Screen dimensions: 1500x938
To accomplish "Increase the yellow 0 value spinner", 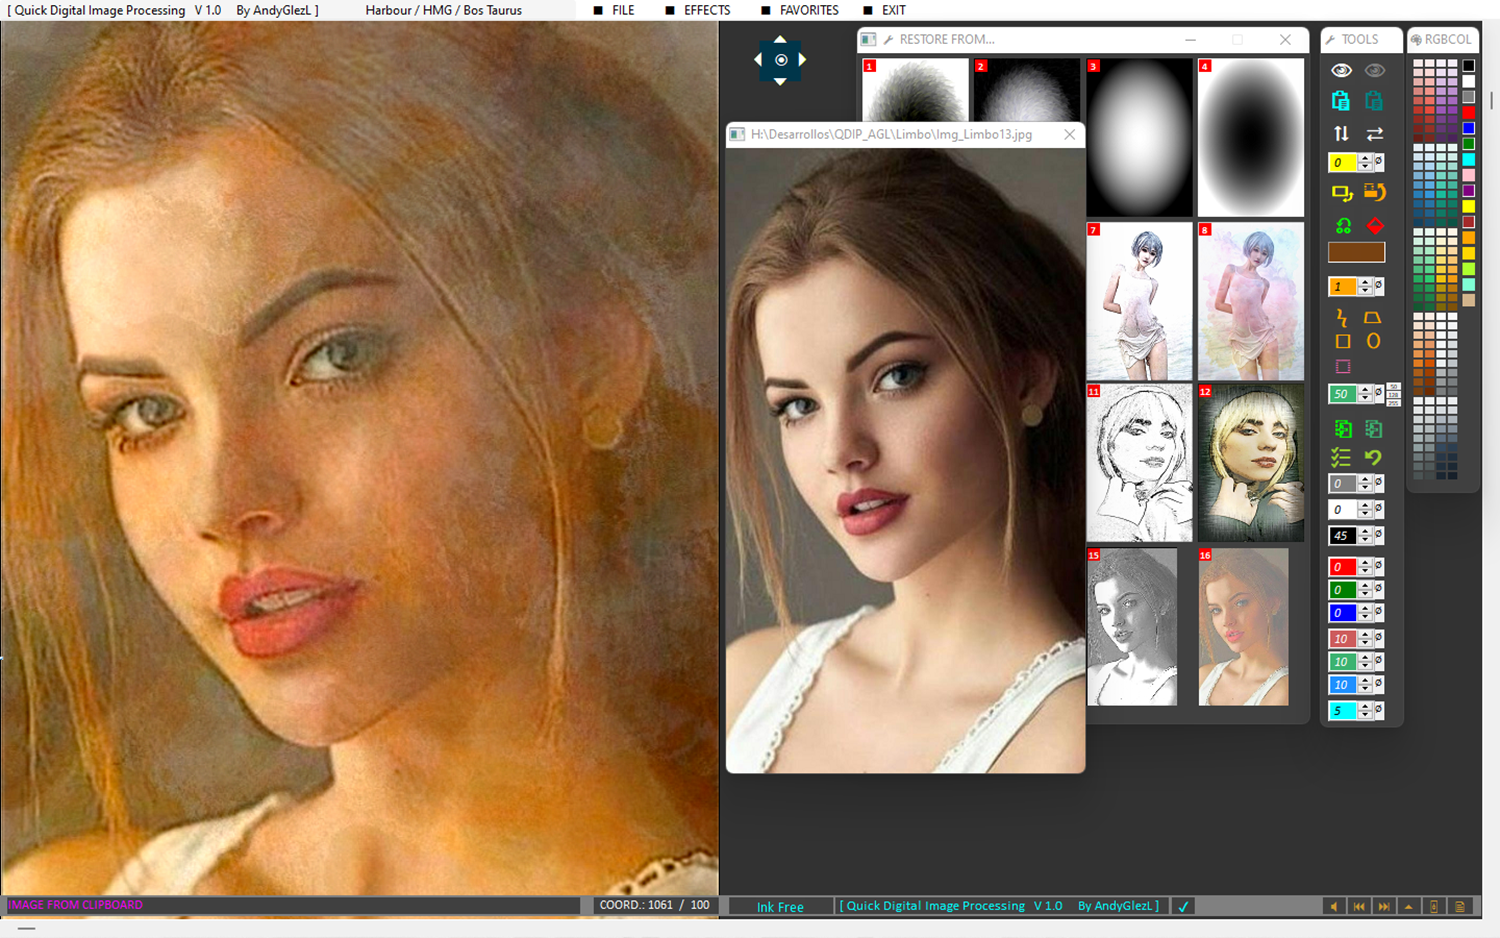I will [1365, 158].
